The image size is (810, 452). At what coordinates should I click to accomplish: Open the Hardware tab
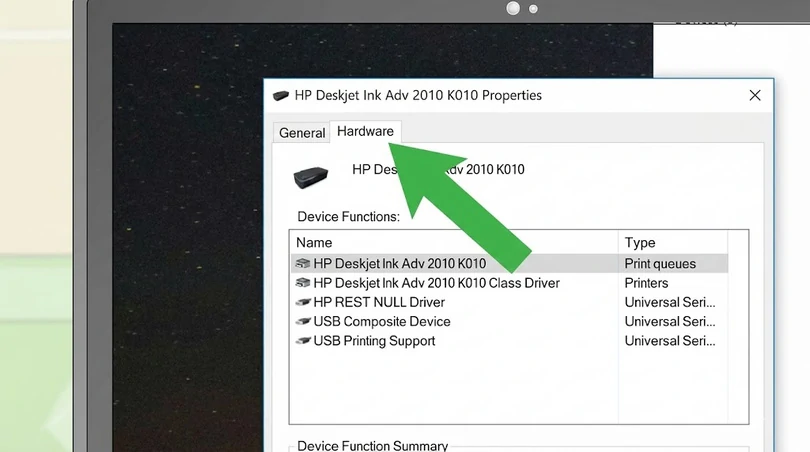[x=365, y=132]
